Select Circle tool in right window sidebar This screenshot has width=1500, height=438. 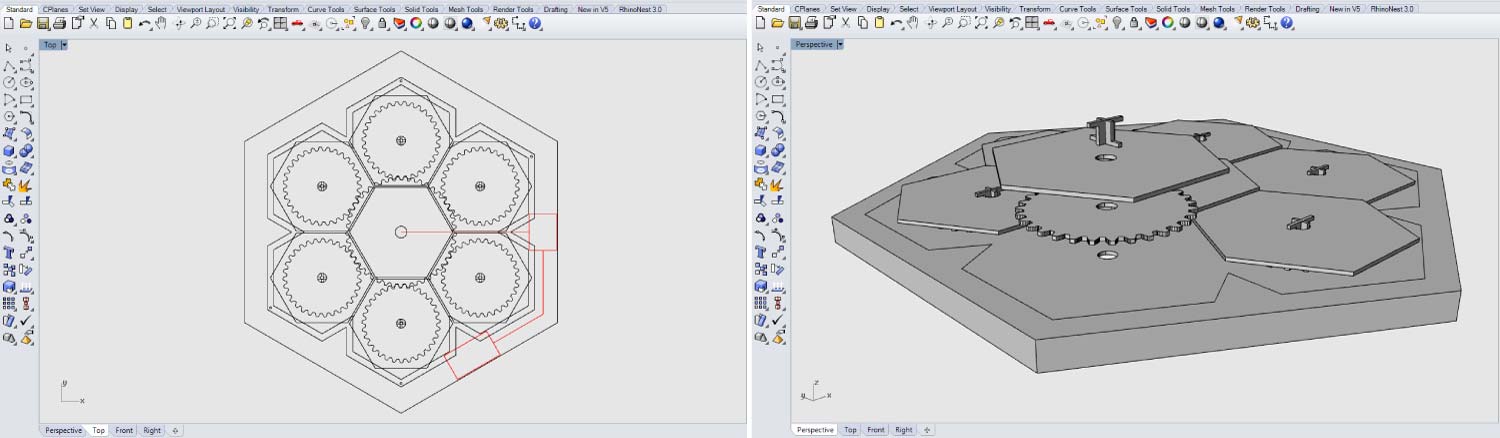tap(761, 82)
